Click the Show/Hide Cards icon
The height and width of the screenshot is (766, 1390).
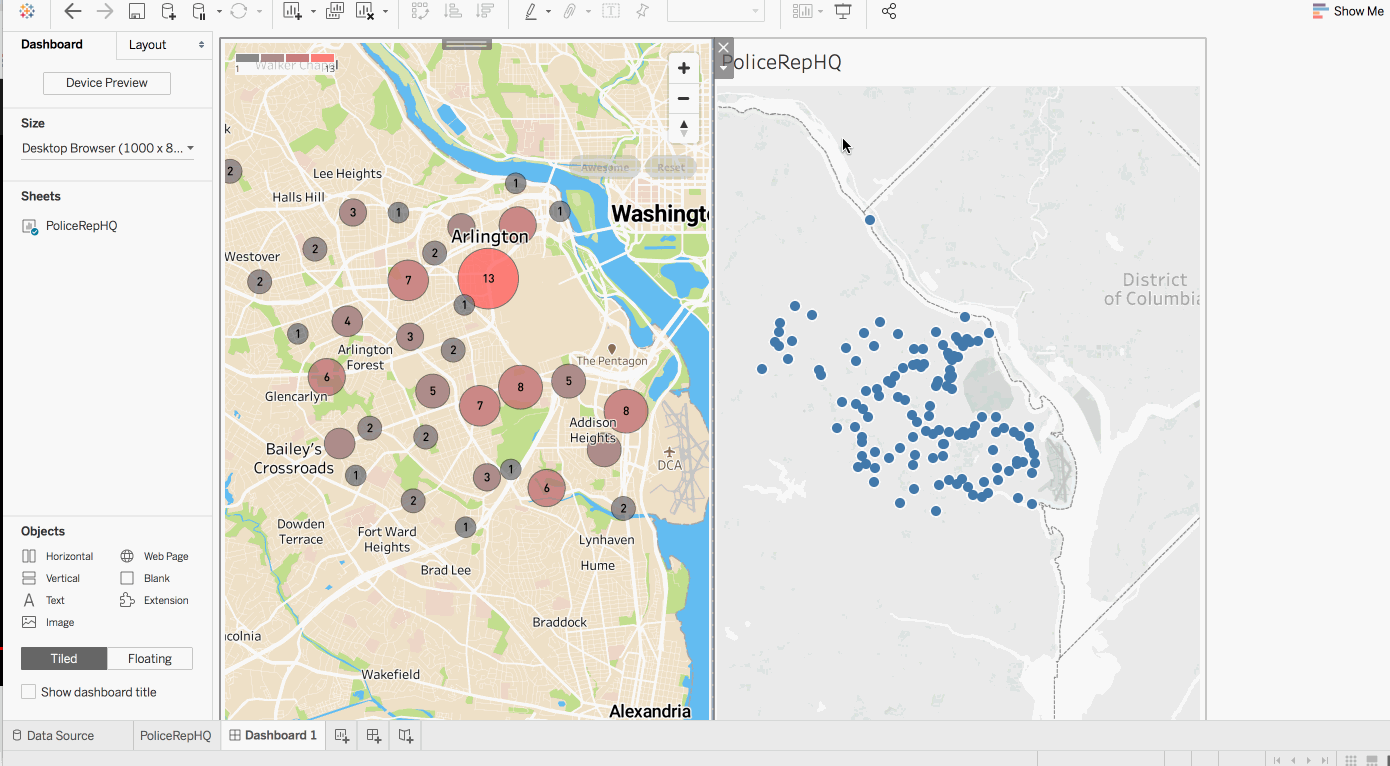802,11
